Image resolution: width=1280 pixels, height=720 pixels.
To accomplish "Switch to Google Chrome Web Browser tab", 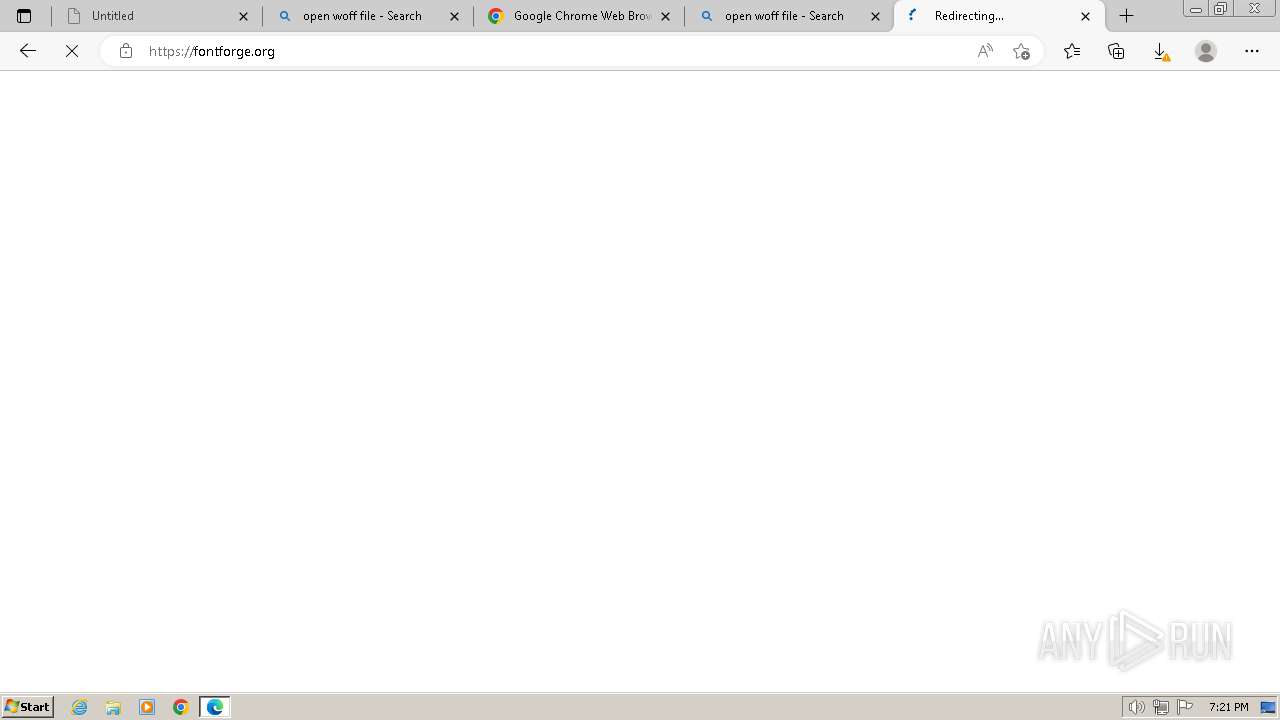I will [x=579, y=16].
